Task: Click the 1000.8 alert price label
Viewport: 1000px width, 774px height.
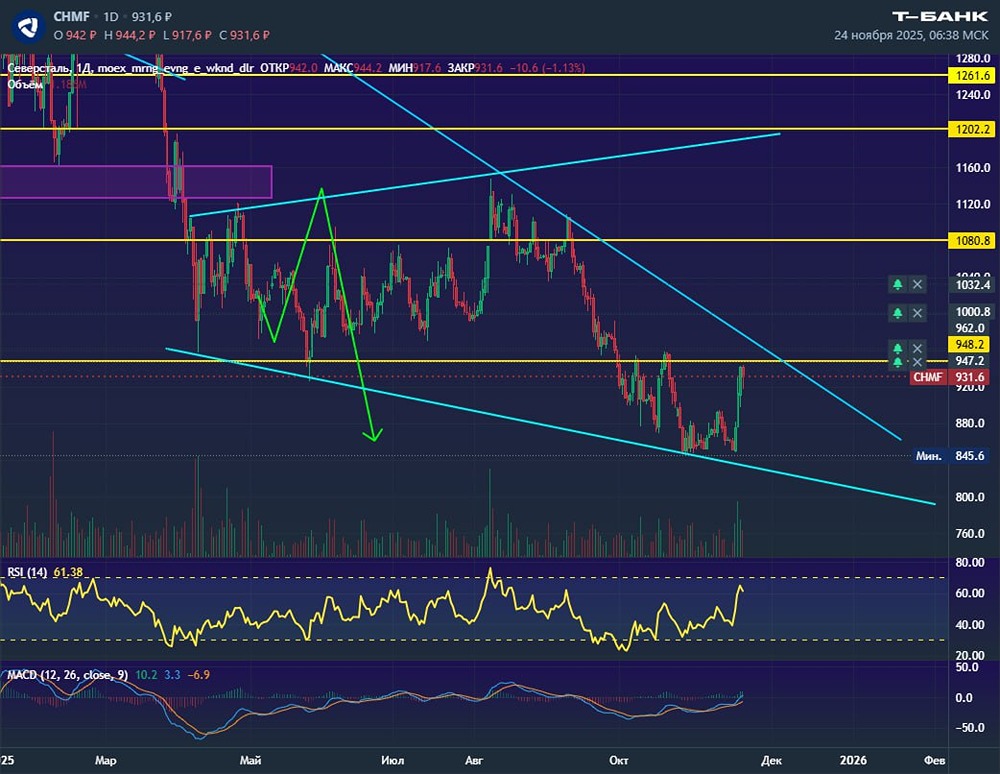Action: click(973, 312)
